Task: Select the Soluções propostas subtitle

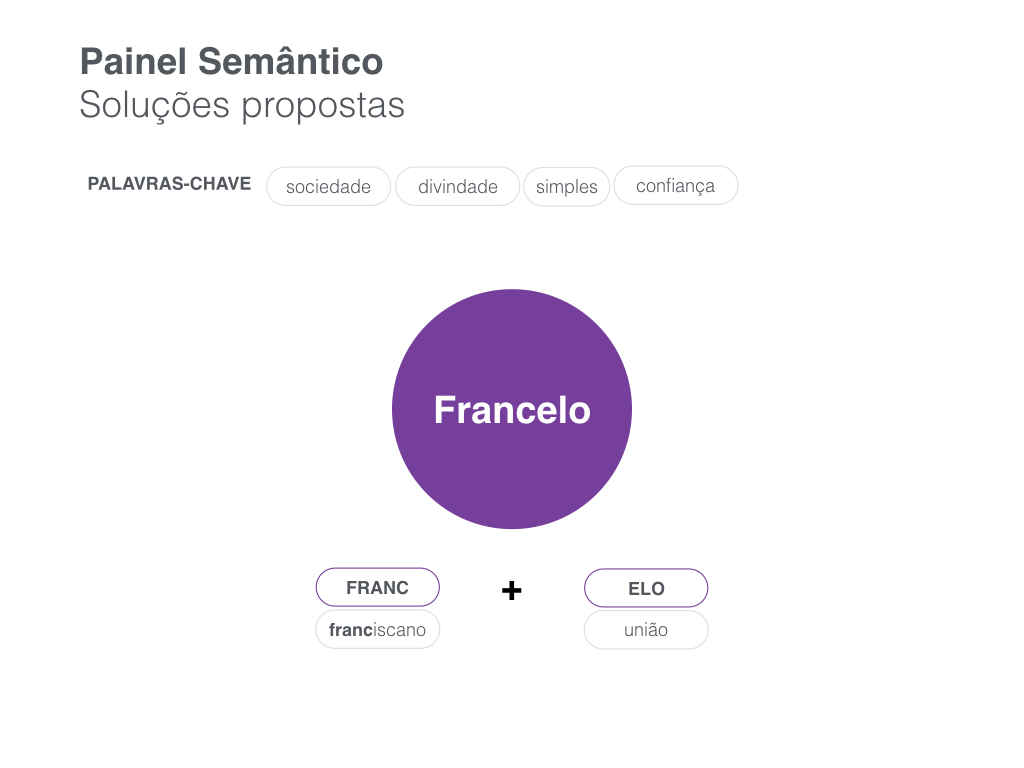Action: click(x=242, y=105)
